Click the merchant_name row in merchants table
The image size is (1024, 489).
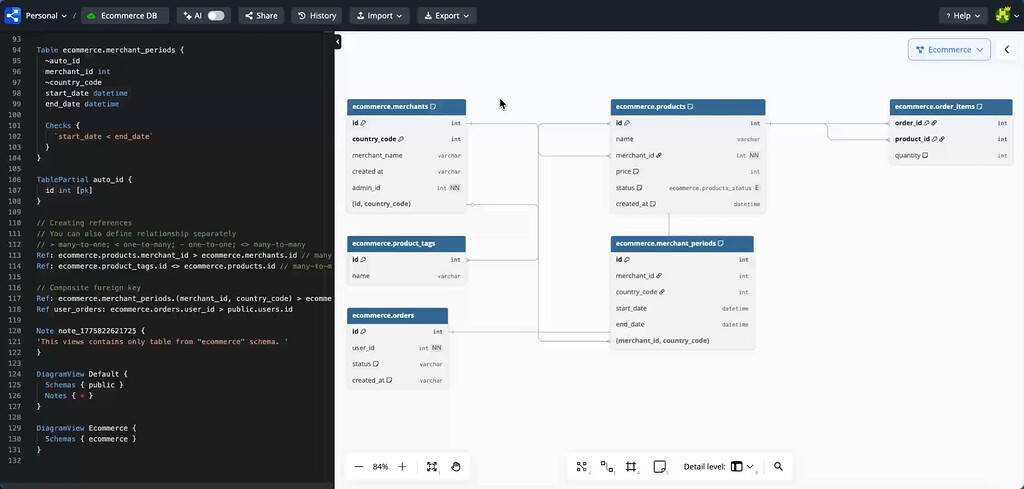pos(406,155)
